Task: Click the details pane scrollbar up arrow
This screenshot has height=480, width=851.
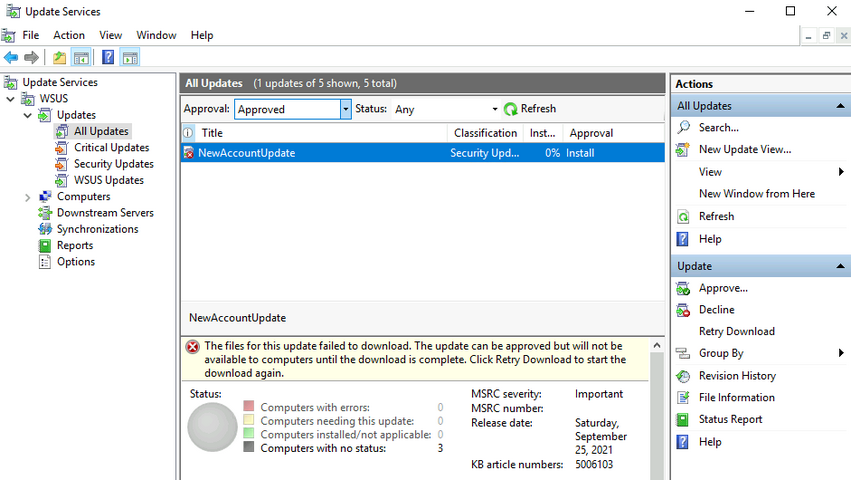Action: (657, 345)
